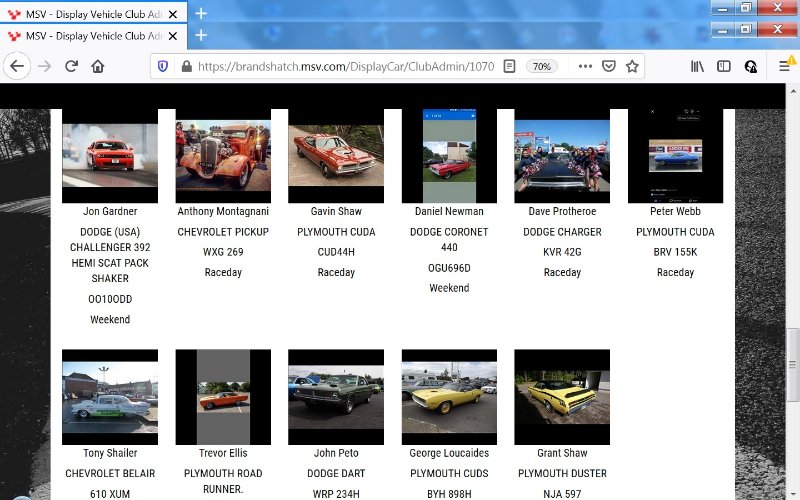
Task: Click the address bar URL field
Action: tap(340, 66)
